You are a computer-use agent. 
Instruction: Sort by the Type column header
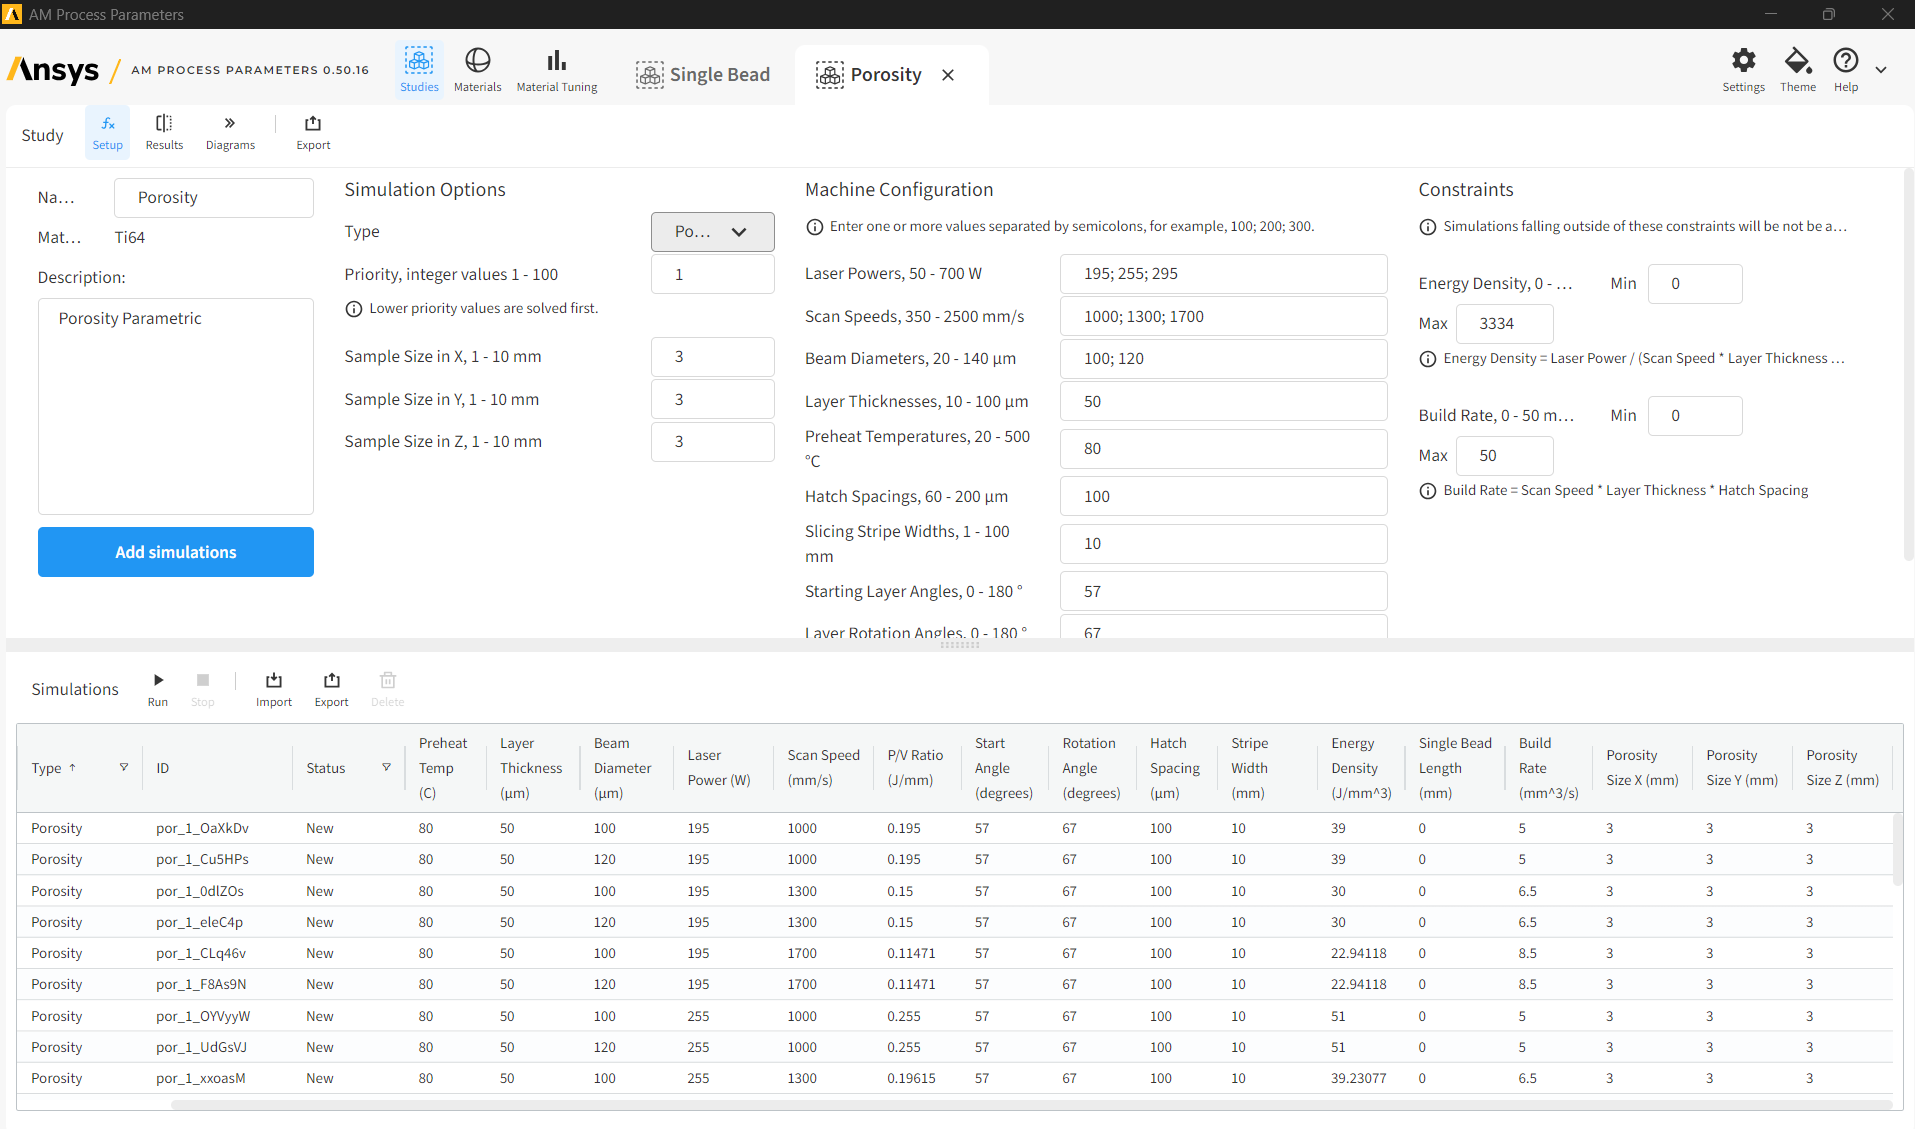53,768
